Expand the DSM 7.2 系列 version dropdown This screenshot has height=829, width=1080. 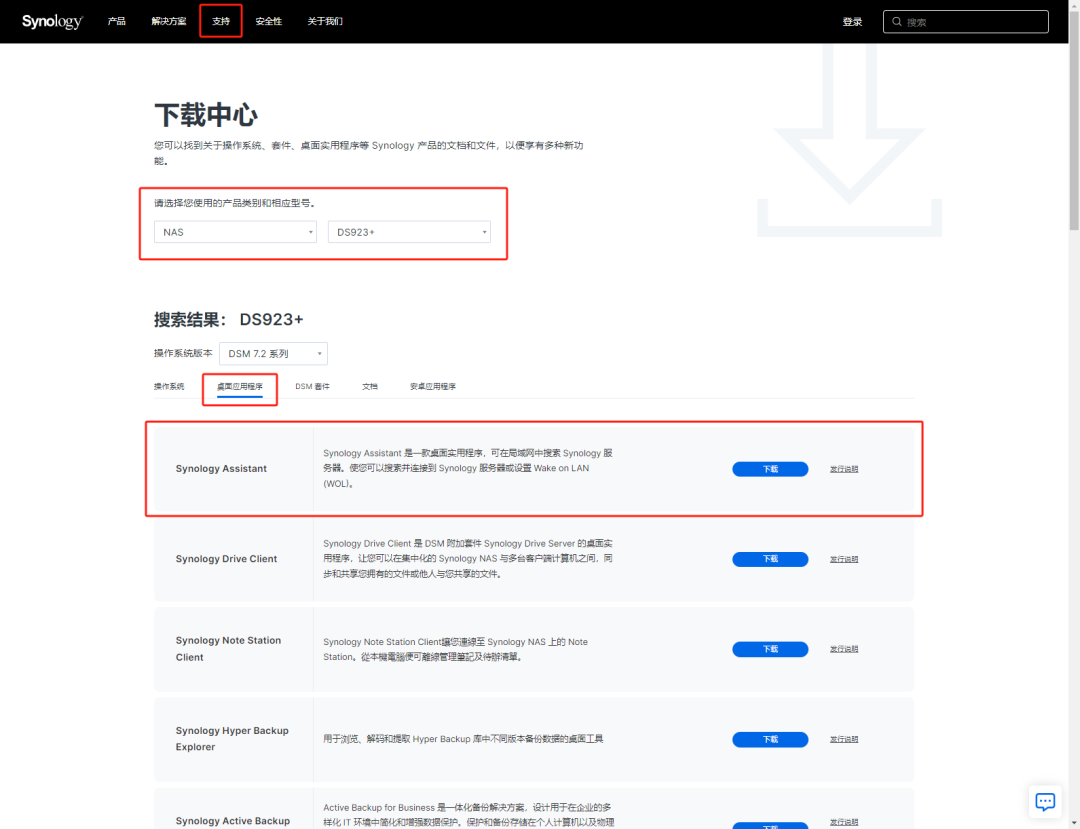point(273,353)
